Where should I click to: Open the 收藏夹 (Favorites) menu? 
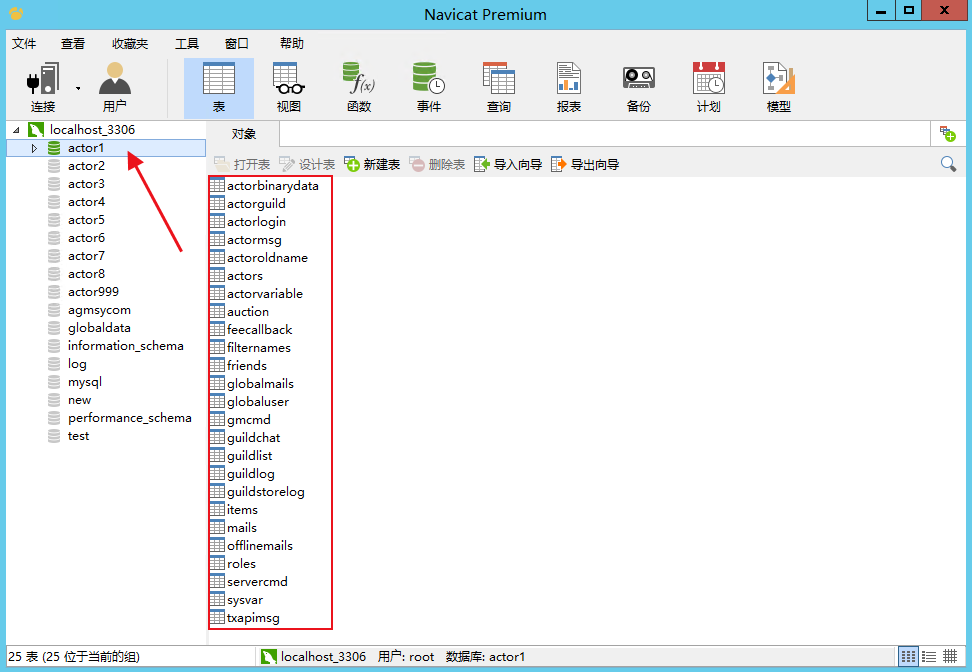[130, 44]
